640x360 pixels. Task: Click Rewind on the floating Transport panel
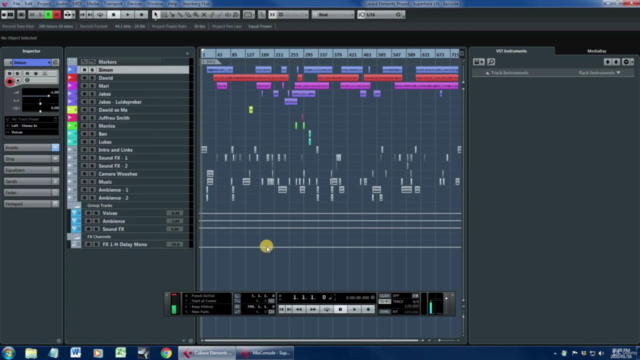(x=299, y=310)
